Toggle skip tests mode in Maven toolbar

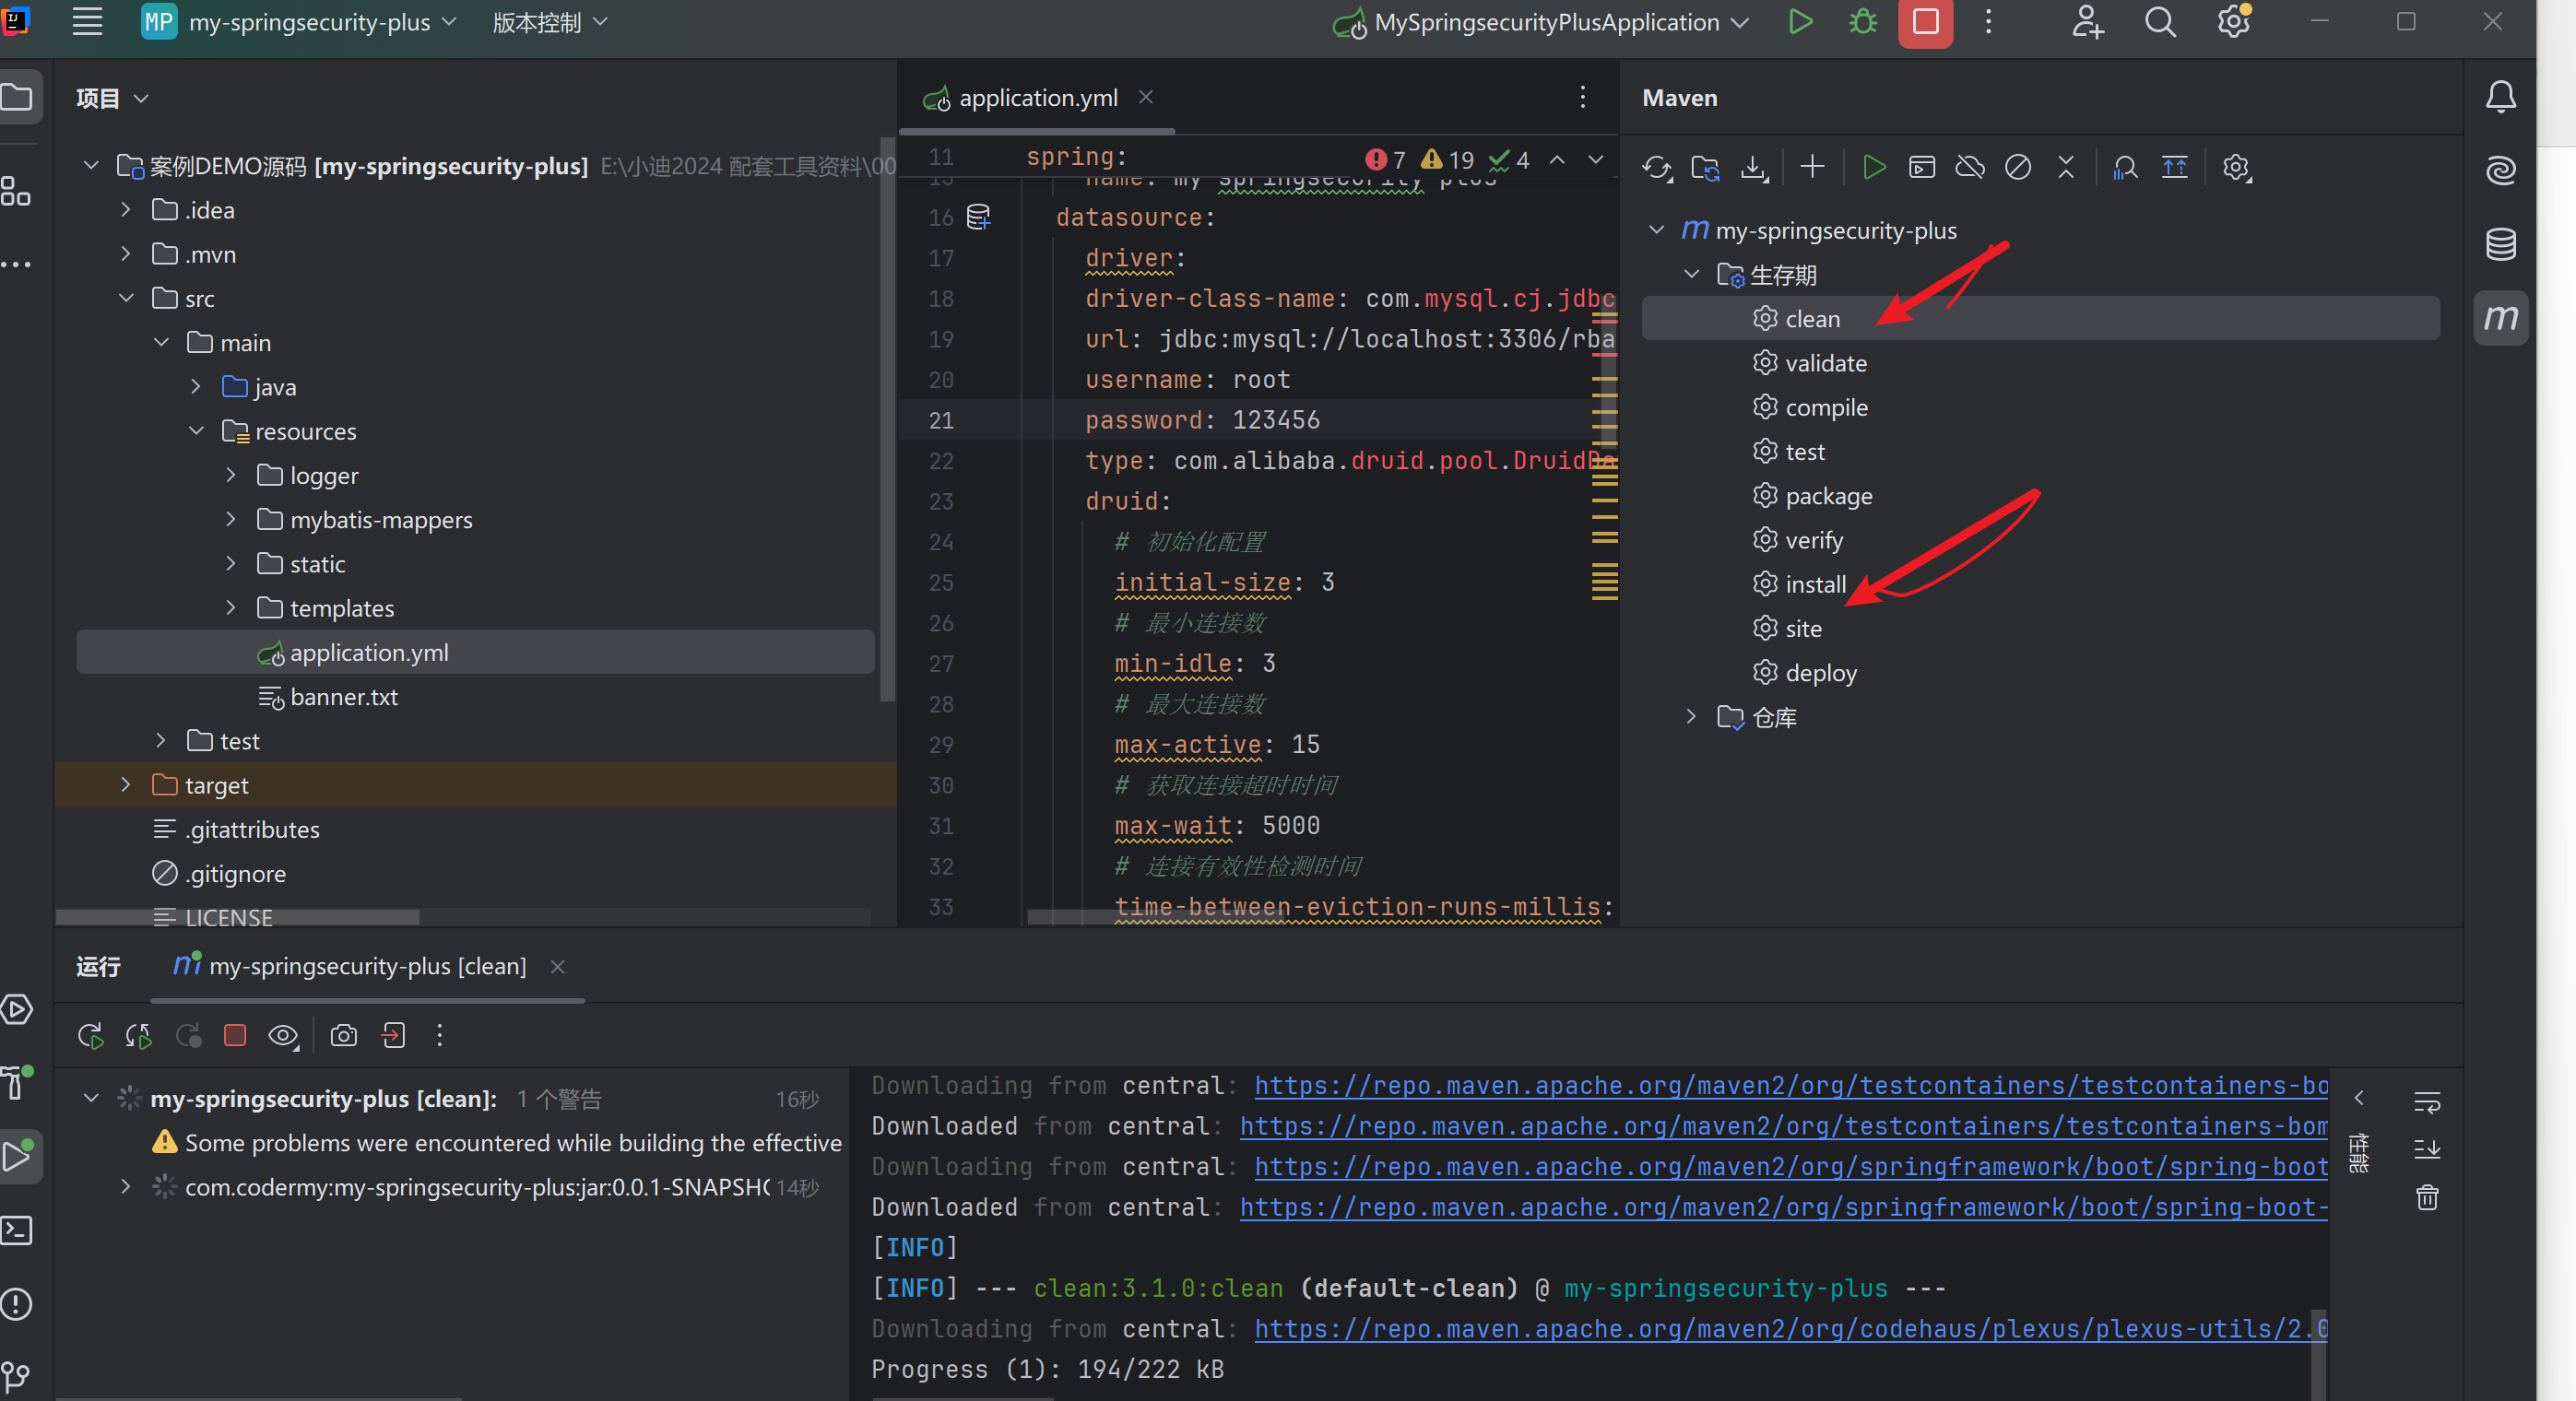click(x=2017, y=168)
